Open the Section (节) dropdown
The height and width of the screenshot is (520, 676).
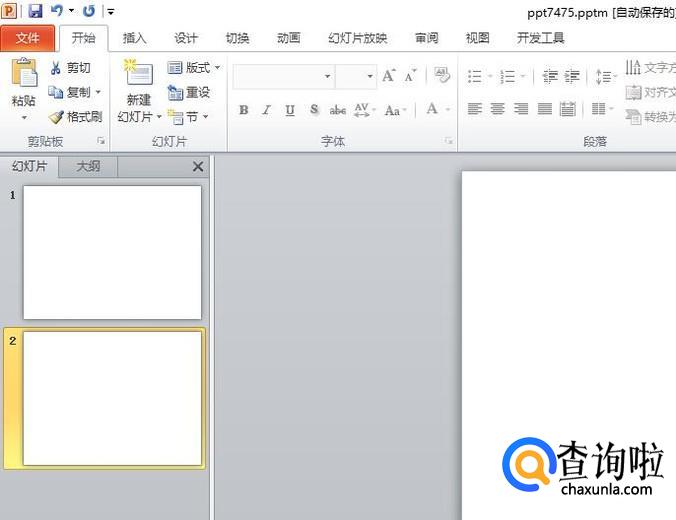tap(188, 117)
